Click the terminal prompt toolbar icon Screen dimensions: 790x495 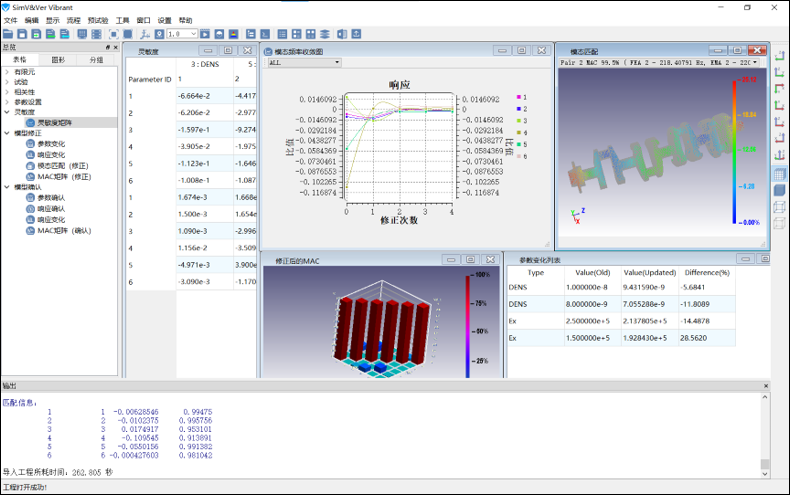pyautogui.click(x=265, y=34)
